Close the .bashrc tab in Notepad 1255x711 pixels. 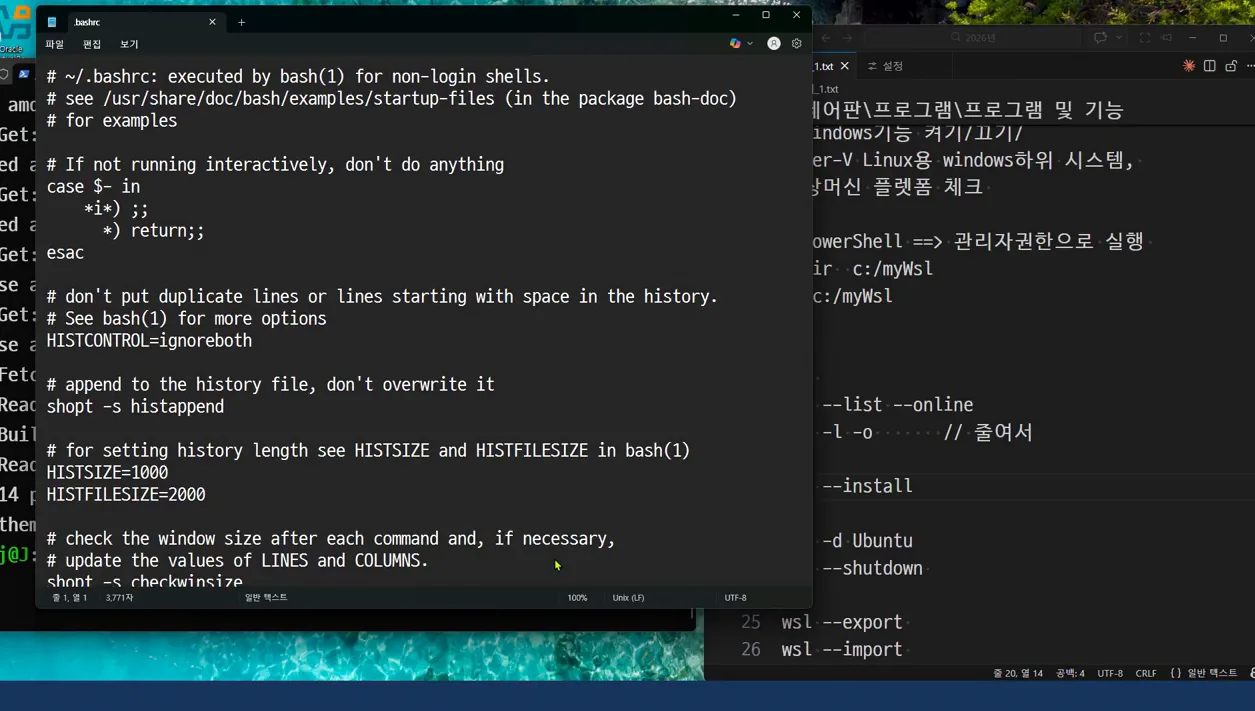click(212, 22)
